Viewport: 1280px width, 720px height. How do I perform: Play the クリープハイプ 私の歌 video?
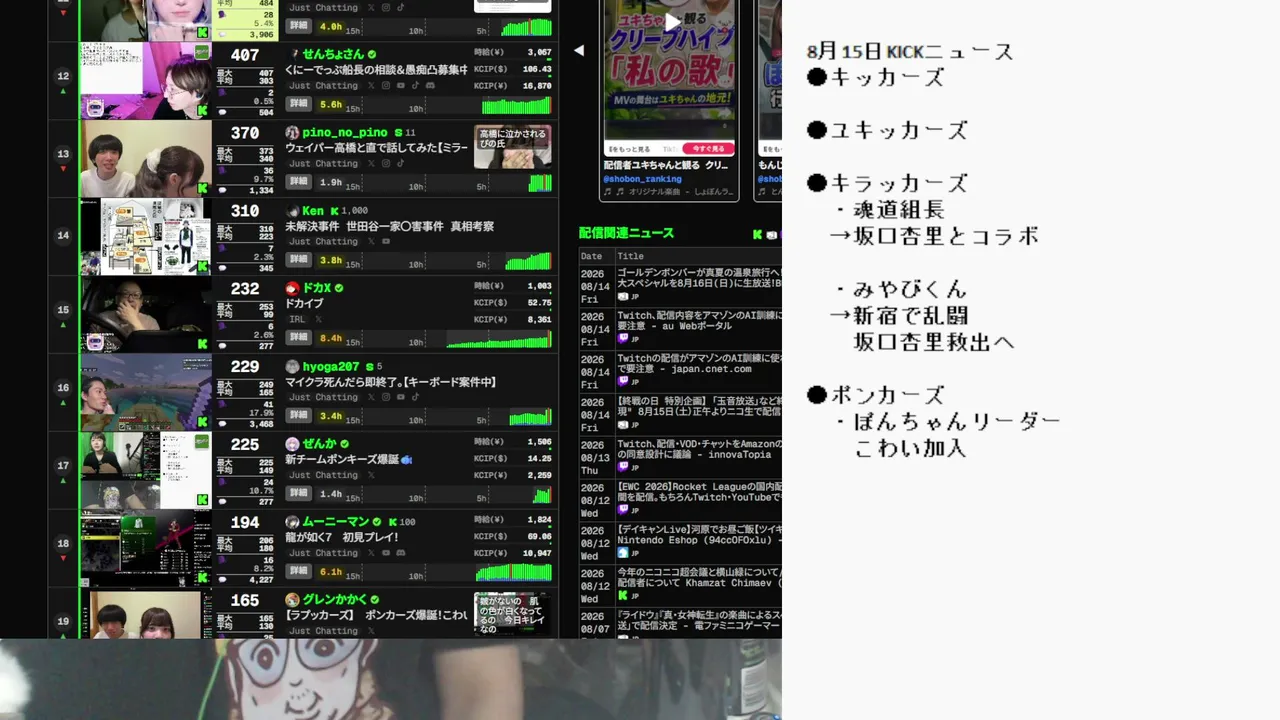[x=673, y=21]
